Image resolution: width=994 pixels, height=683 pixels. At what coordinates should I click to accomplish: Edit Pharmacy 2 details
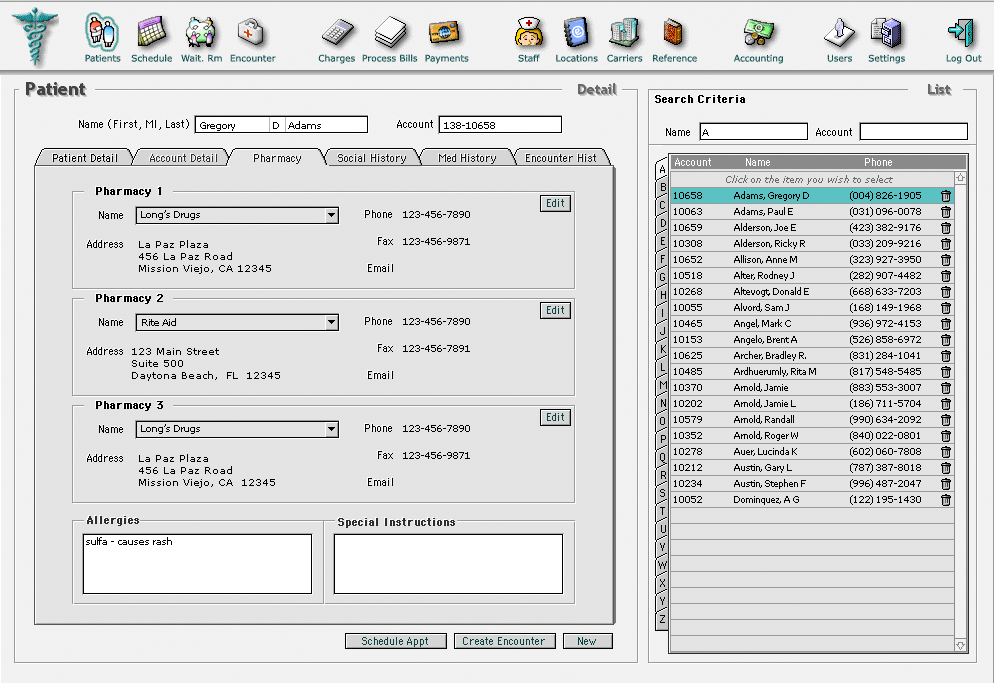tap(555, 311)
